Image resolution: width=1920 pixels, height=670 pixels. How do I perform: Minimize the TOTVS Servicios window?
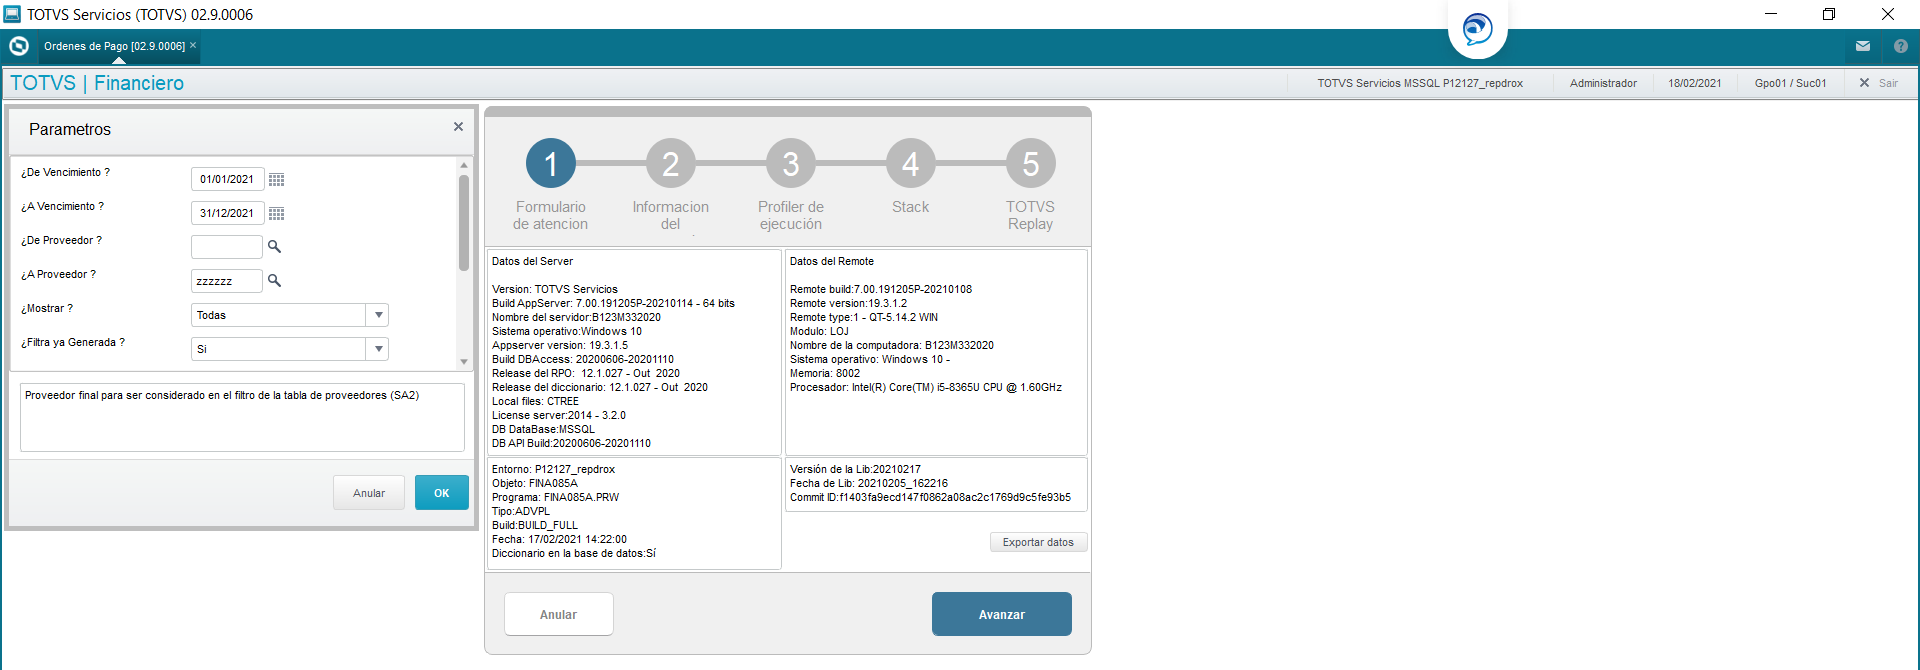[x=1771, y=14]
